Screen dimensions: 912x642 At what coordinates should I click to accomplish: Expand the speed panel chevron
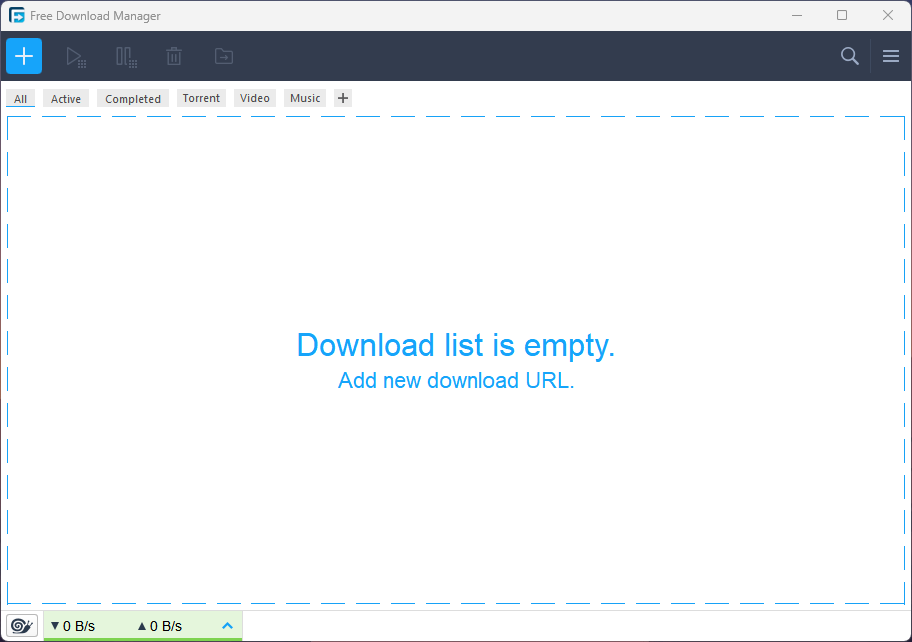227,626
